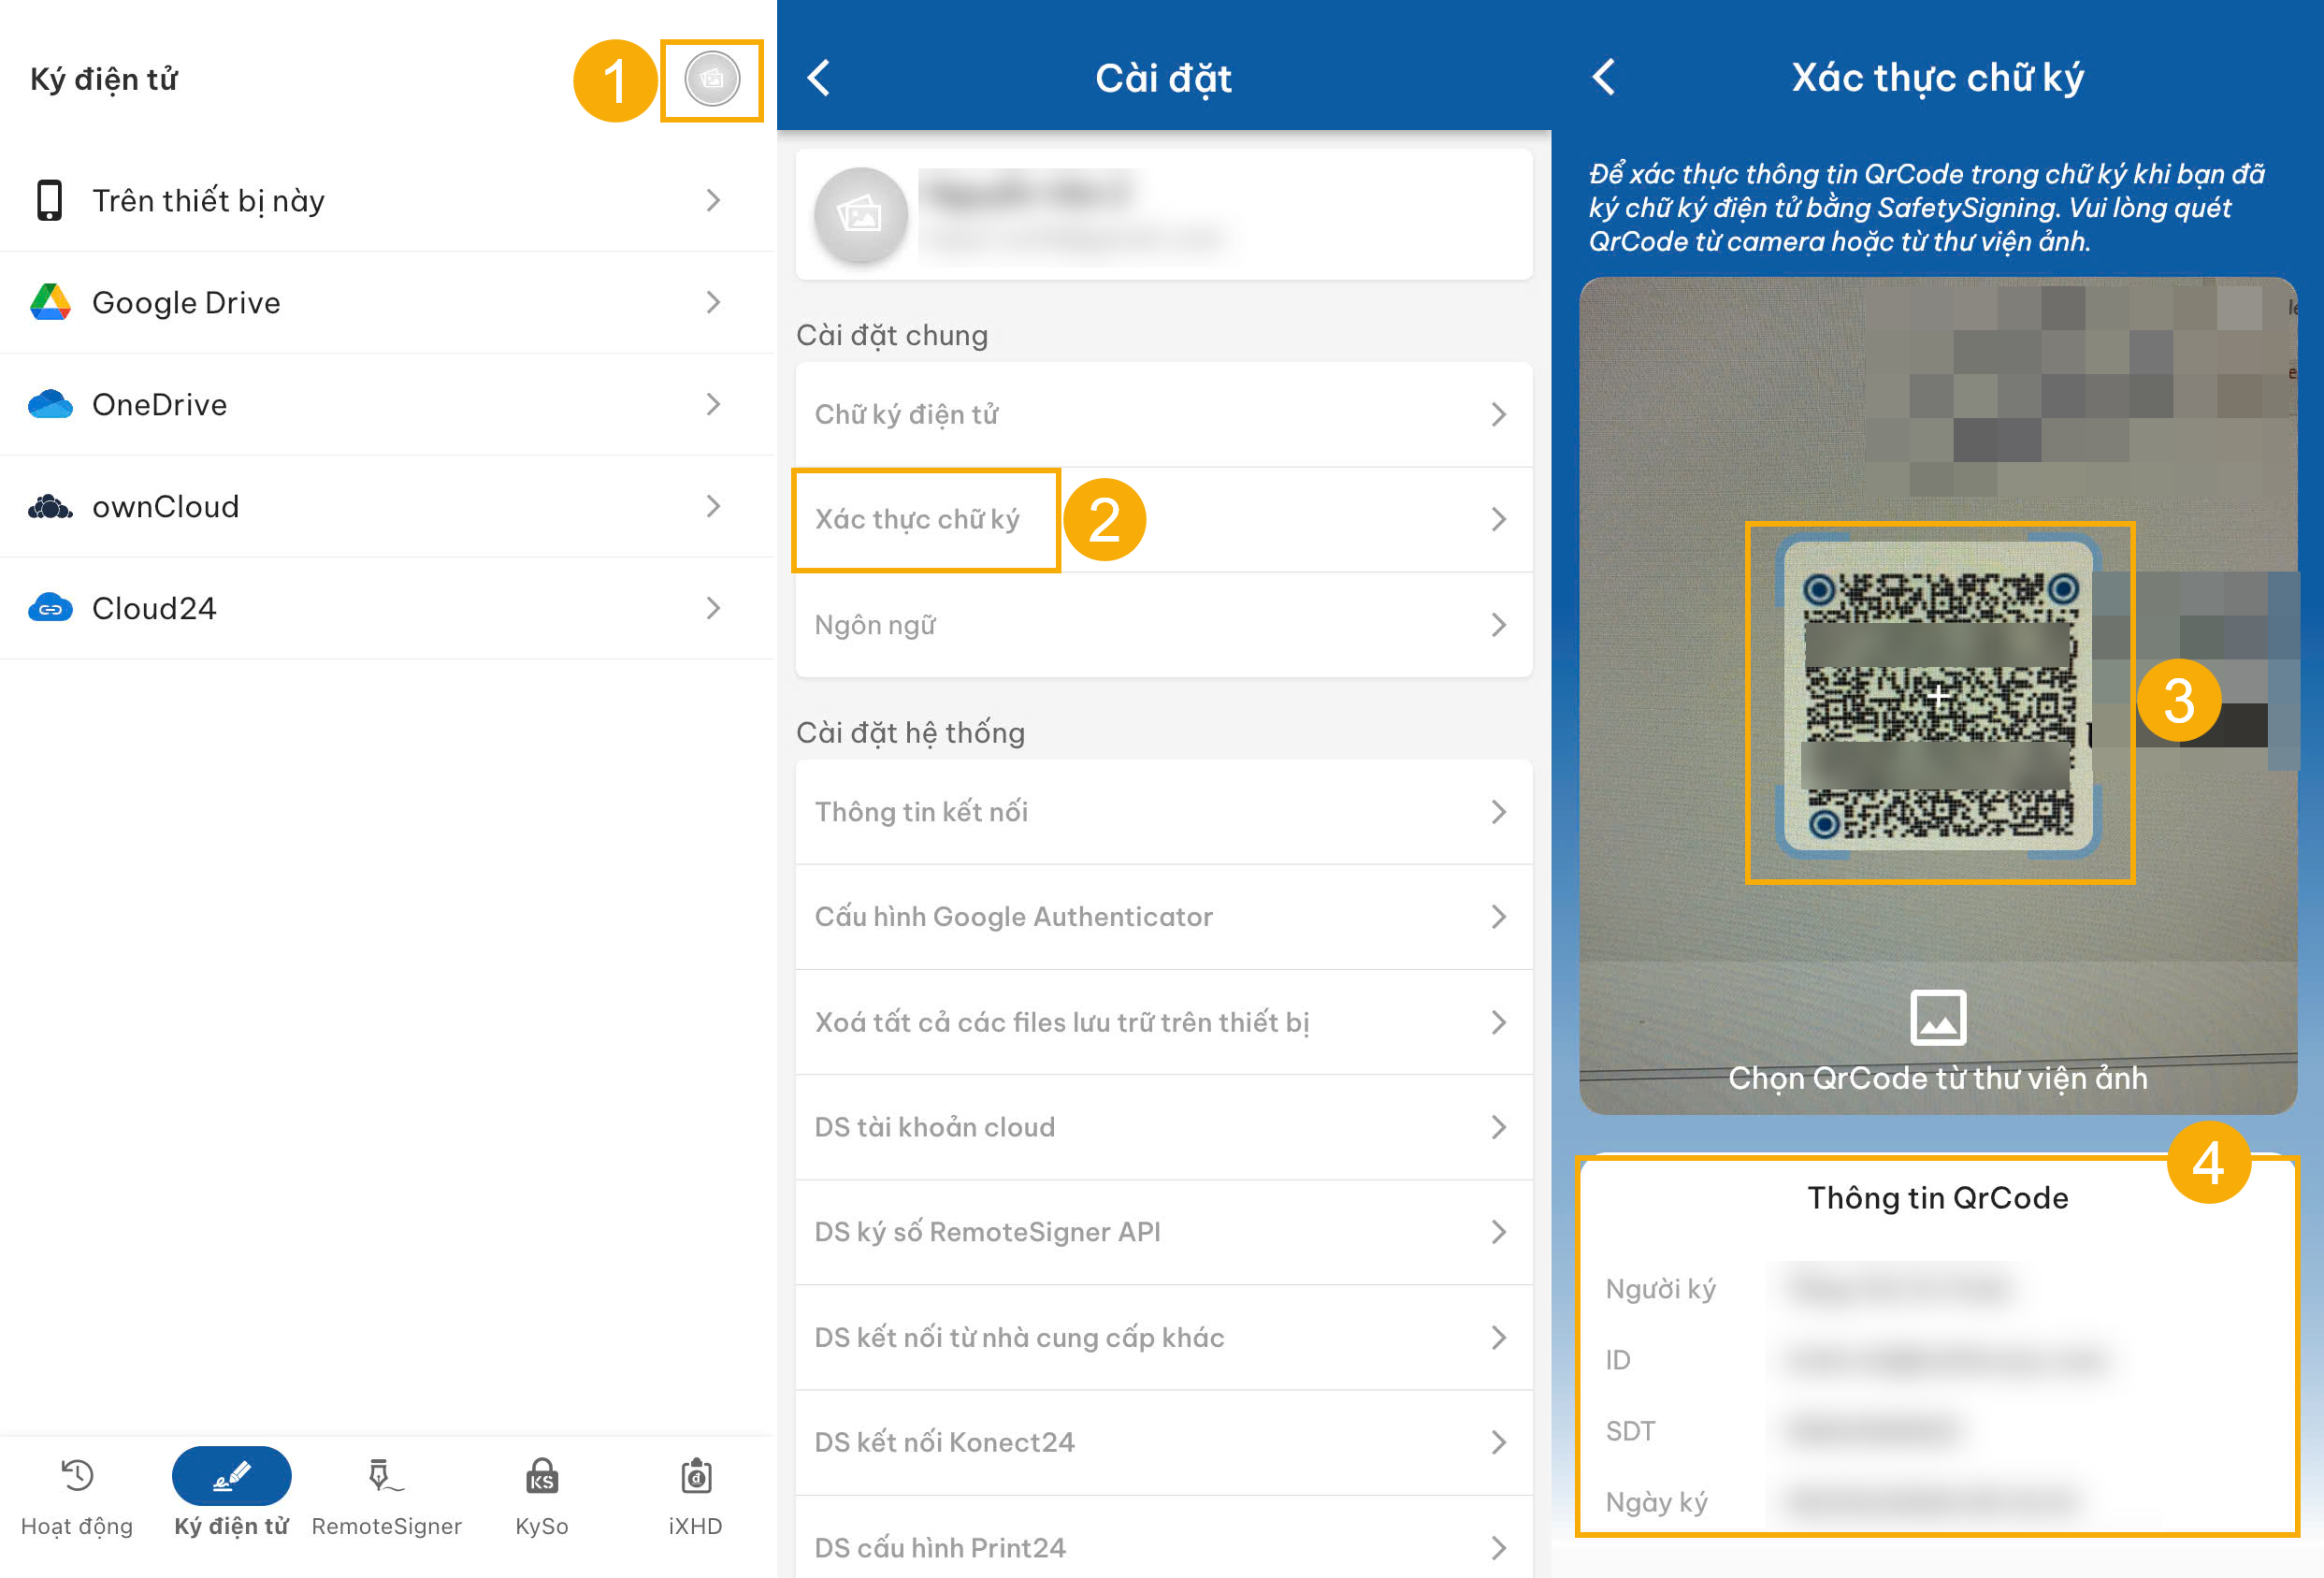
Task: Open Trên thiết bị này location
Action: tap(208, 201)
